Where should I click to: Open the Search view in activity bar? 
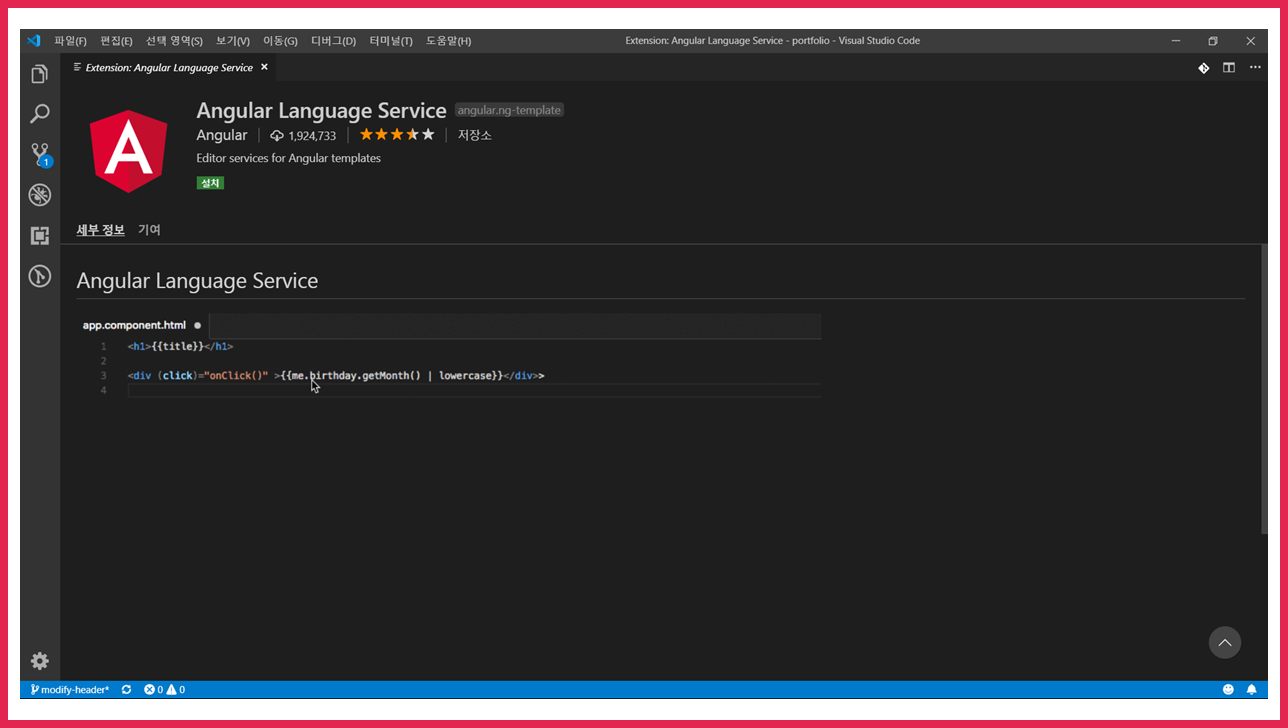[39, 114]
